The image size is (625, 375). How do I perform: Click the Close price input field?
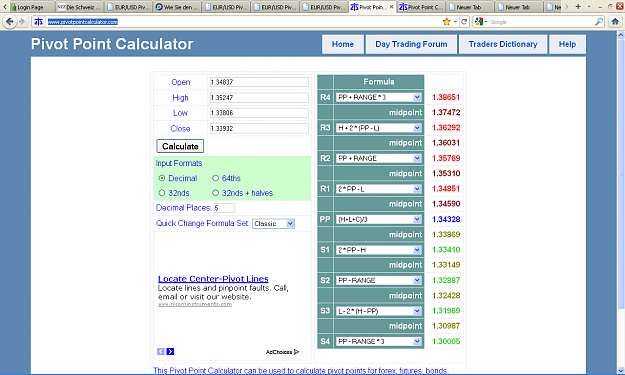pyautogui.click(x=259, y=128)
